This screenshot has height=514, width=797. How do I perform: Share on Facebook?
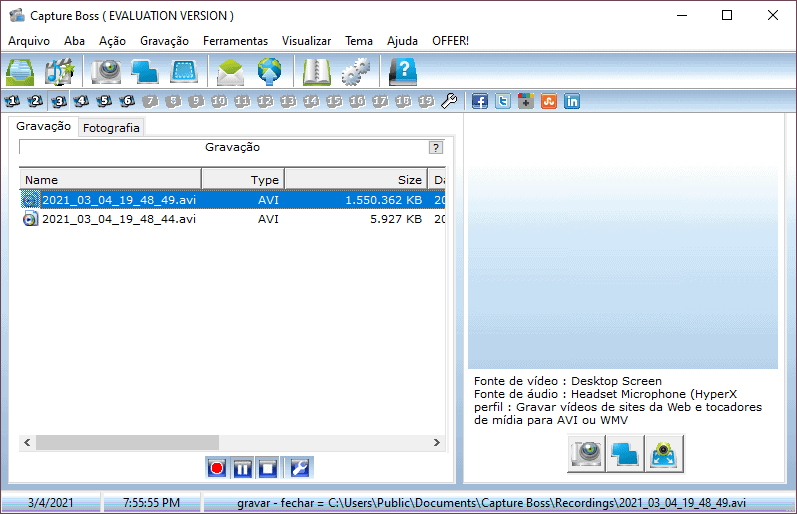click(479, 101)
